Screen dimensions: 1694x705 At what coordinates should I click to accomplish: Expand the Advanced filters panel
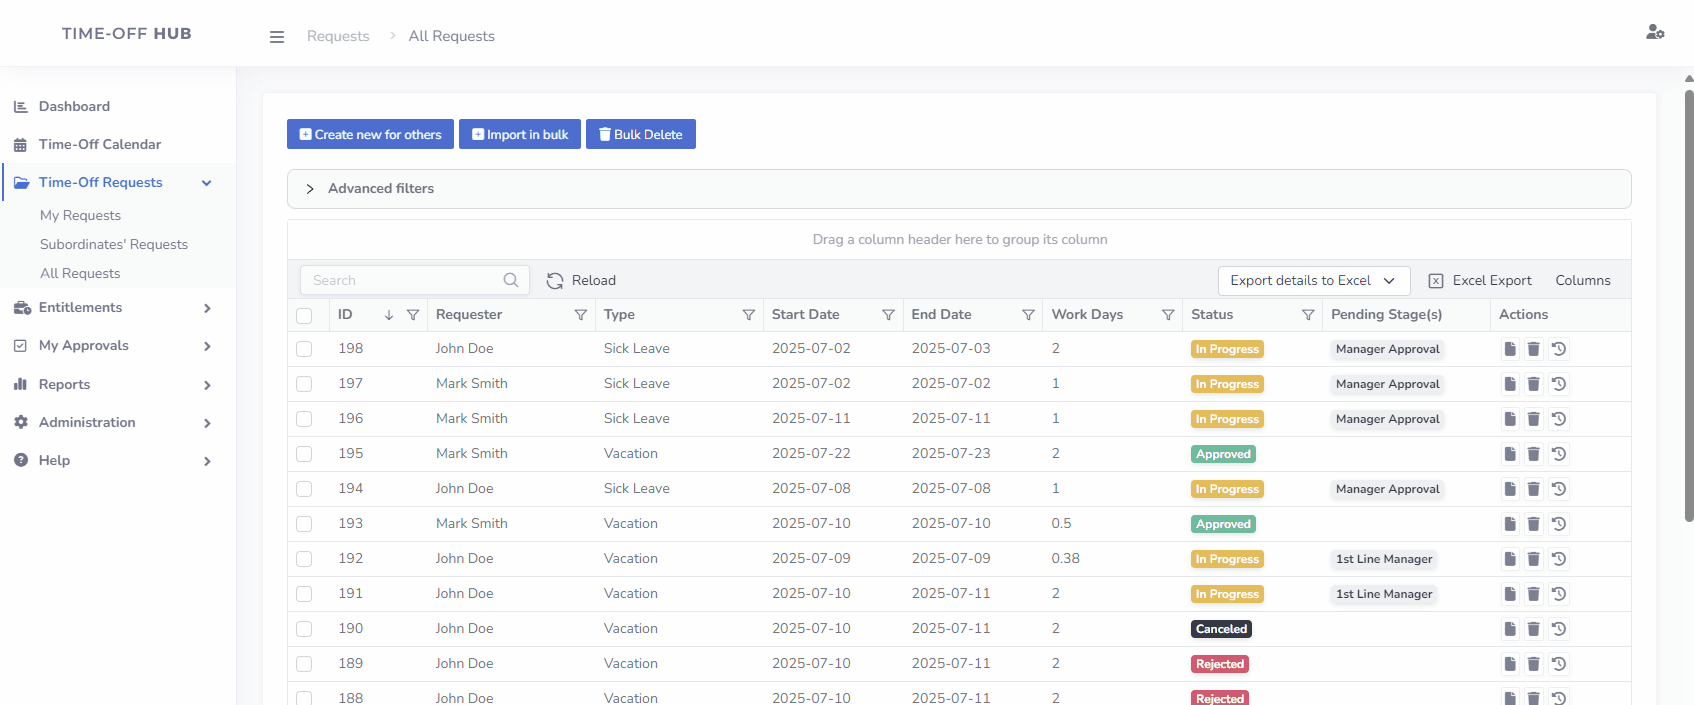(x=310, y=189)
